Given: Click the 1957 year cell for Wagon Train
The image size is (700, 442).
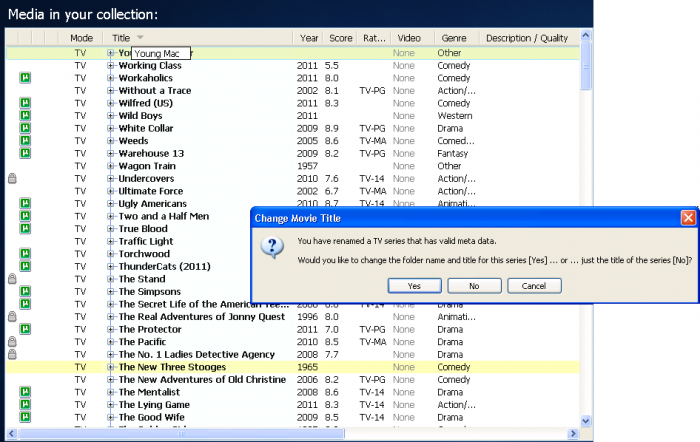Looking at the screenshot, I should [x=307, y=166].
